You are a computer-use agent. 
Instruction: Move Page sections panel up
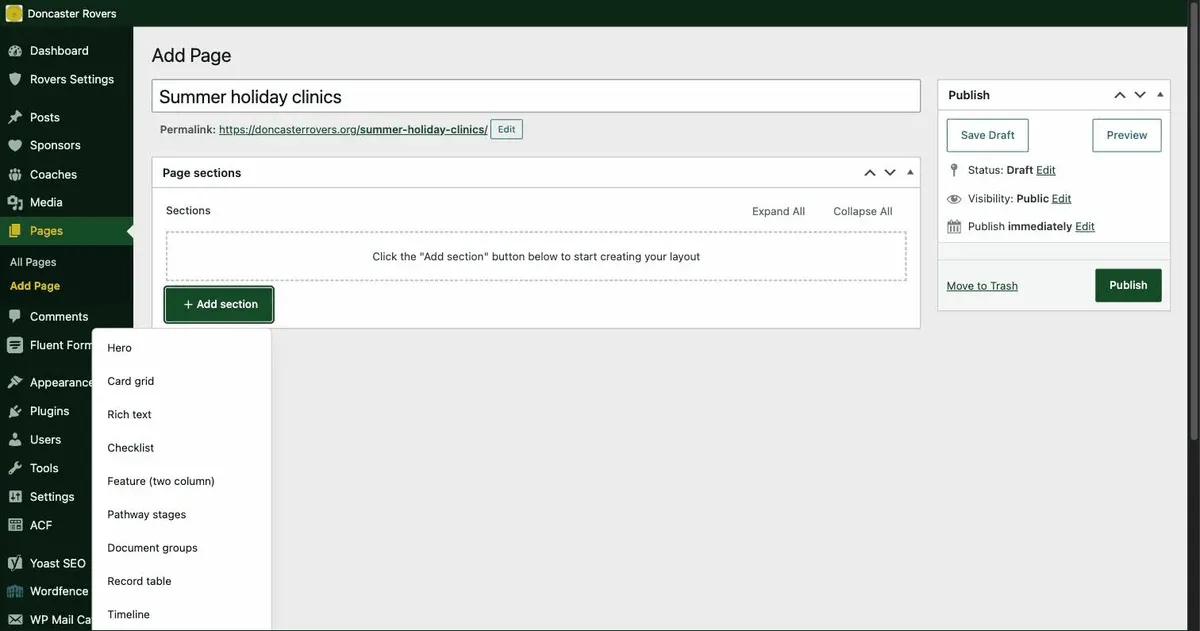(x=870, y=173)
